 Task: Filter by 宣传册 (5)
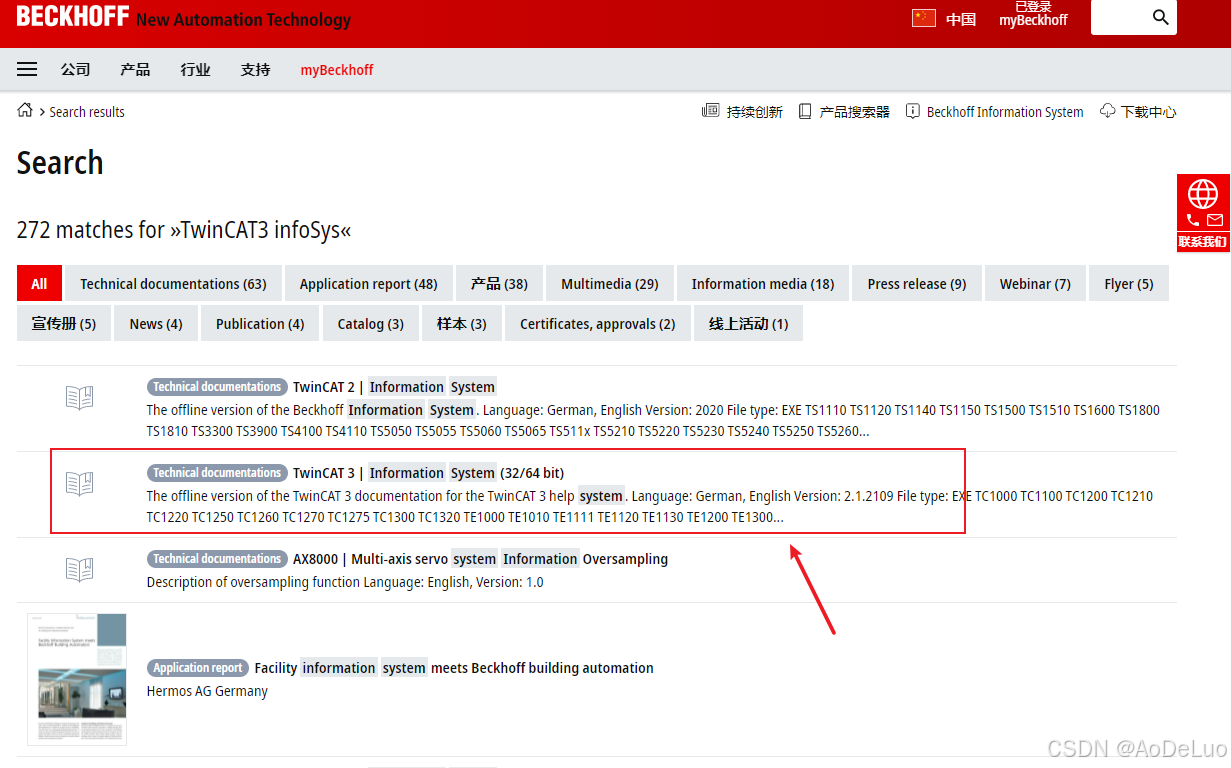click(64, 324)
